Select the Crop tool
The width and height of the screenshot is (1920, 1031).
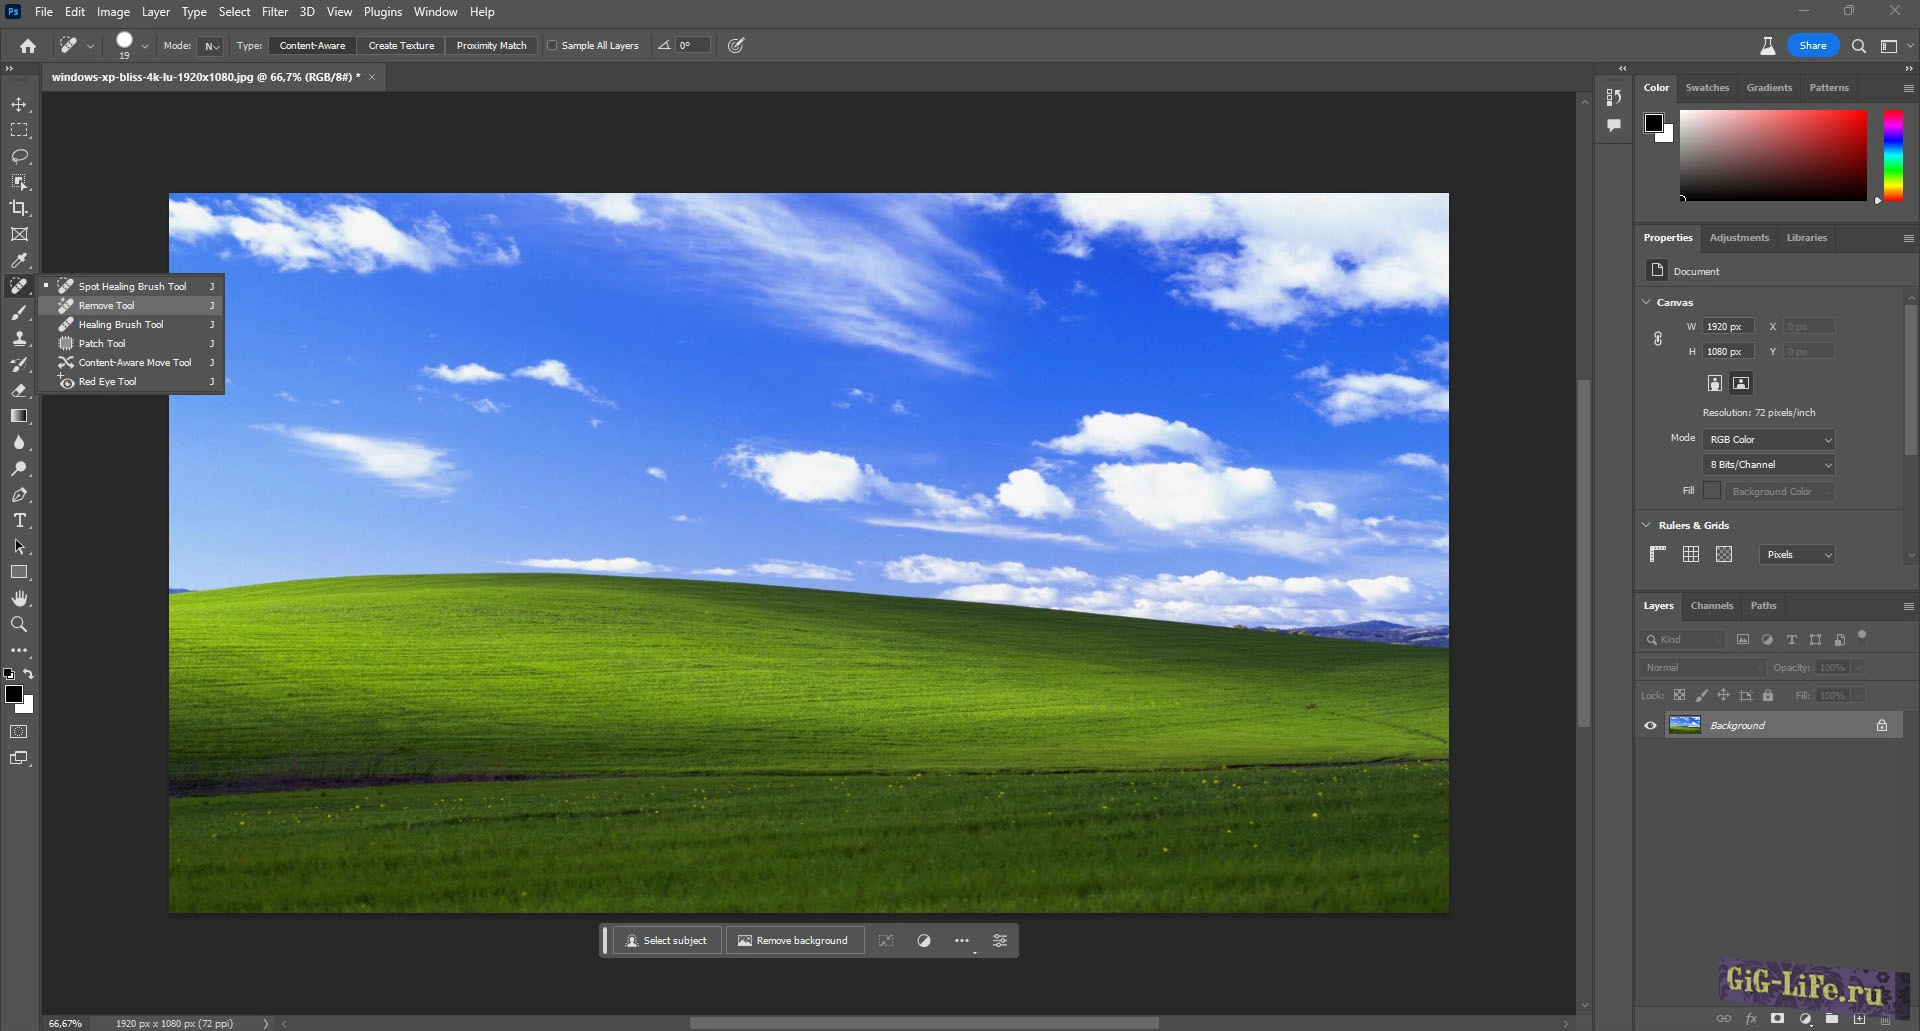[x=19, y=208]
